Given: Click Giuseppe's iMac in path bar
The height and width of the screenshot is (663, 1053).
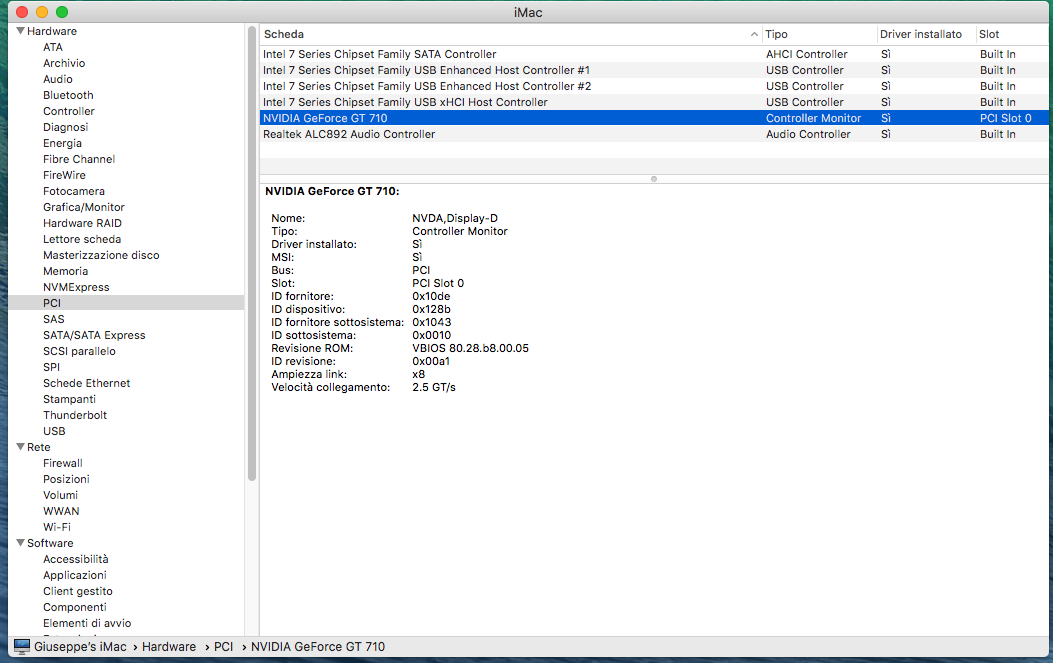Looking at the screenshot, I should pyautogui.click(x=80, y=647).
